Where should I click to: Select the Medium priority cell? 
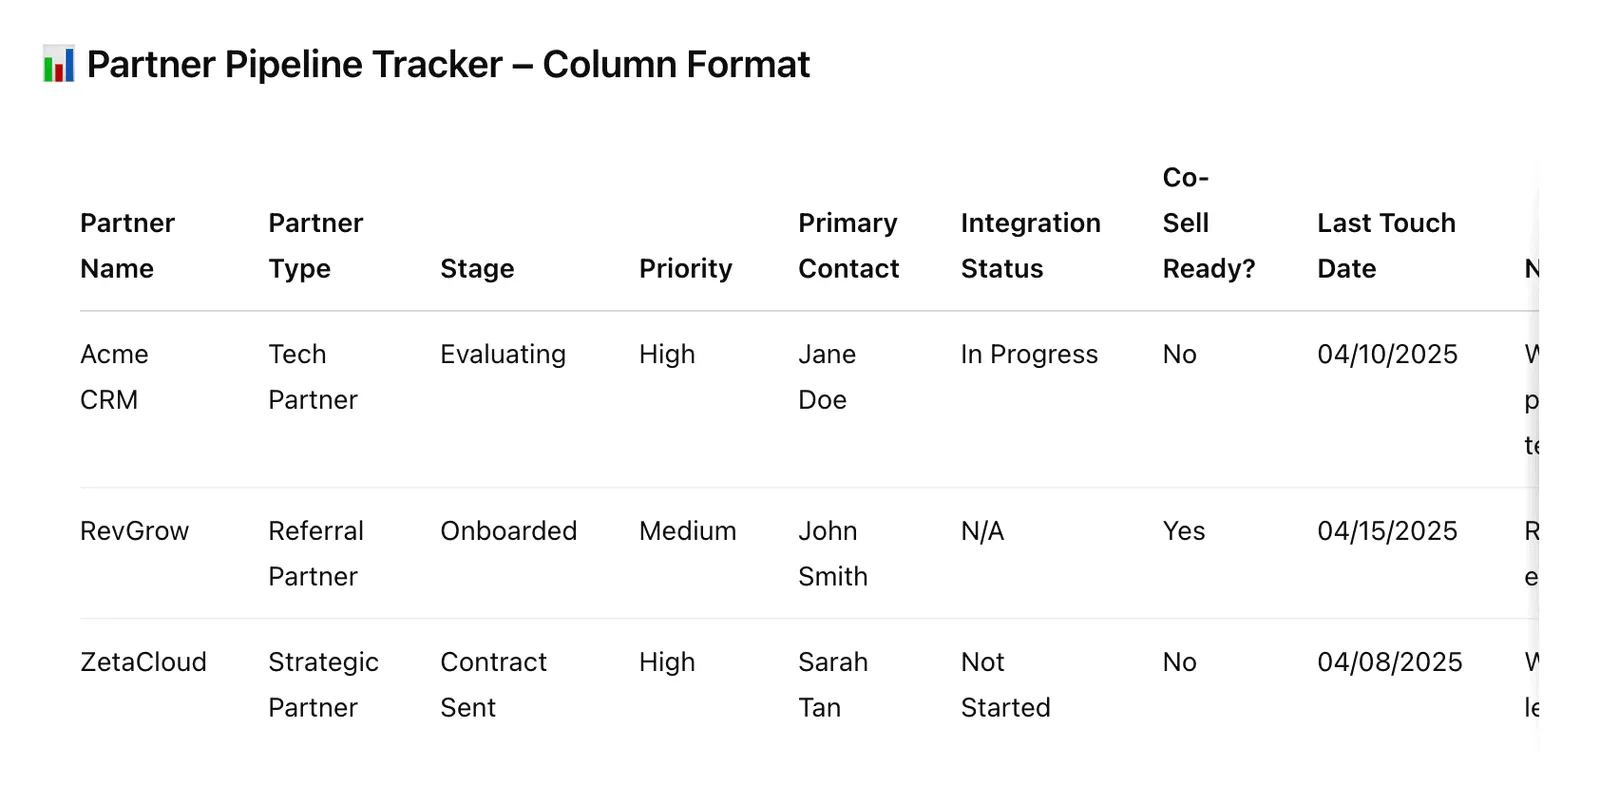pos(687,531)
